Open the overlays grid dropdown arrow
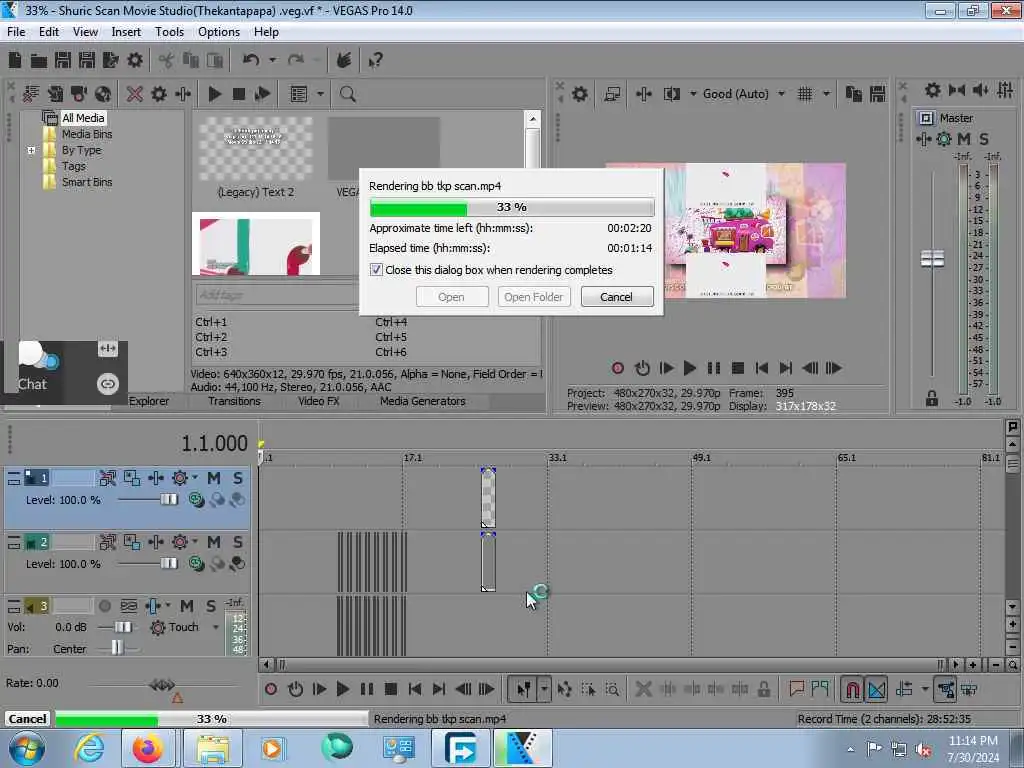 point(826,94)
